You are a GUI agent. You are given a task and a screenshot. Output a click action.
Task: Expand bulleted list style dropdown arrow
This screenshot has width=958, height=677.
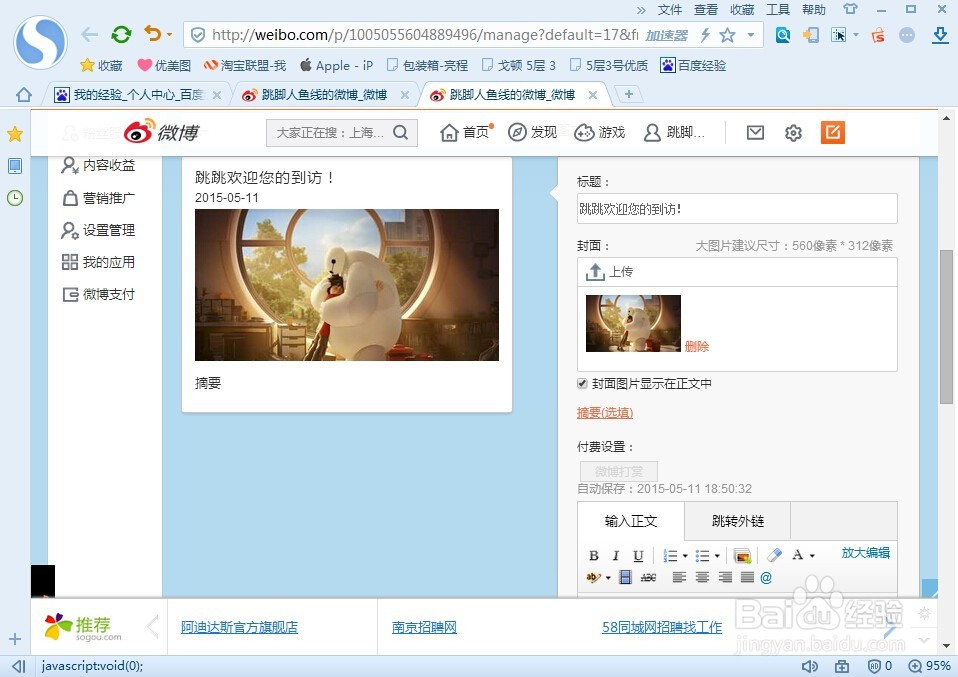(x=717, y=556)
